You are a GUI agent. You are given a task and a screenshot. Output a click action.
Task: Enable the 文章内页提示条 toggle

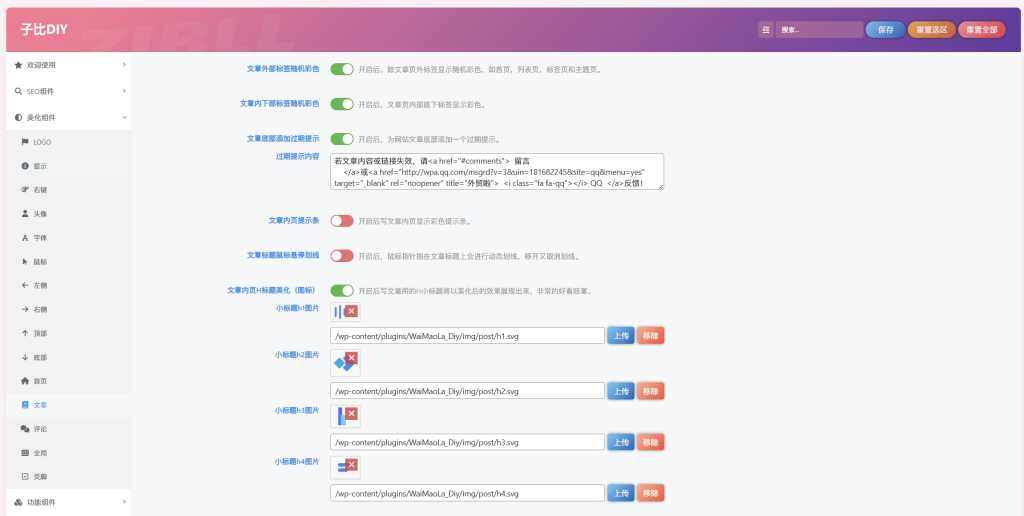[342, 221]
